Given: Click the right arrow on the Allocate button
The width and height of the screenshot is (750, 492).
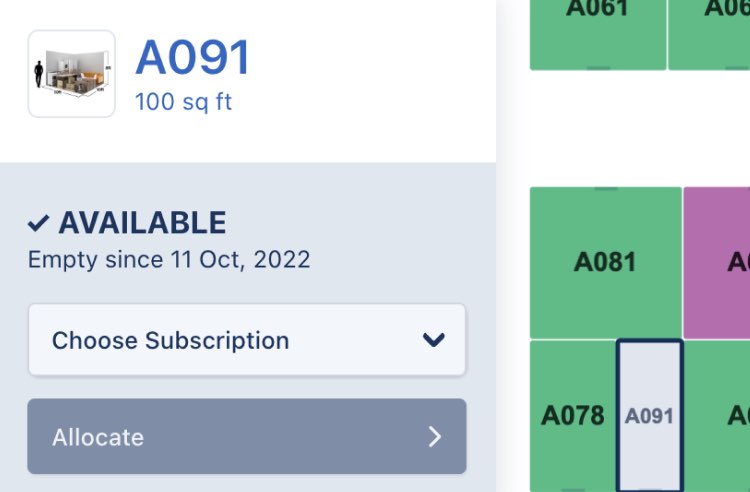Looking at the screenshot, I should click(434, 437).
